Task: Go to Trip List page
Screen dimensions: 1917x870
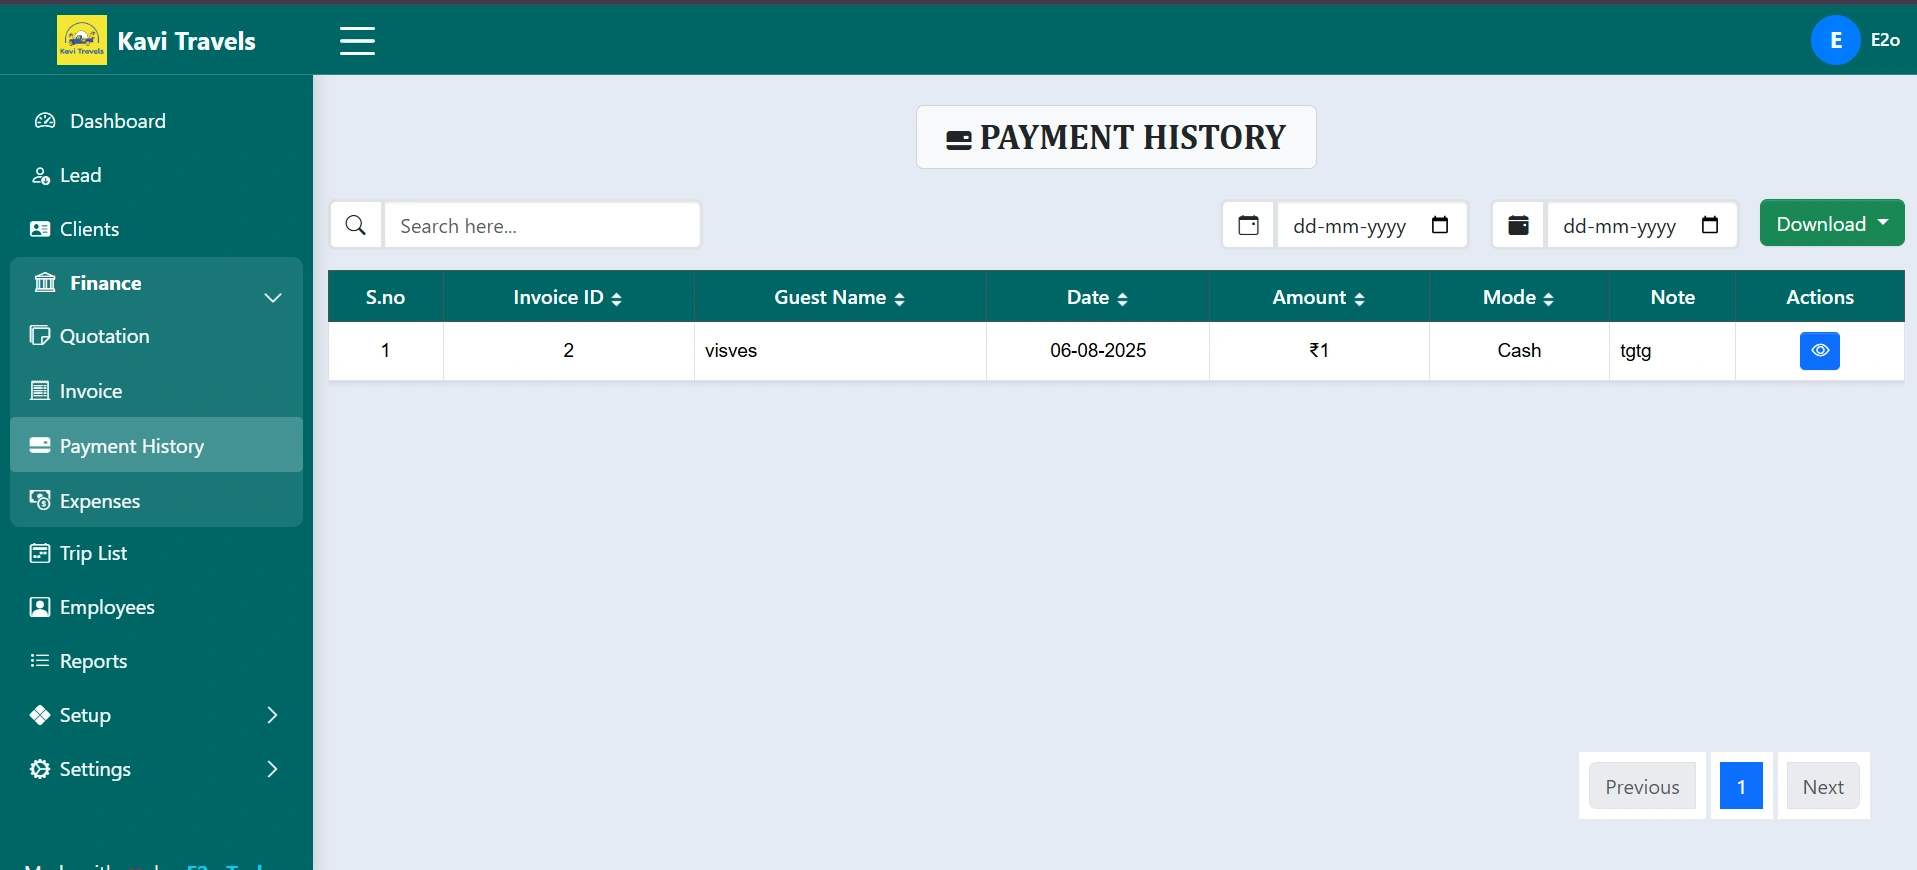Action: (x=93, y=553)
